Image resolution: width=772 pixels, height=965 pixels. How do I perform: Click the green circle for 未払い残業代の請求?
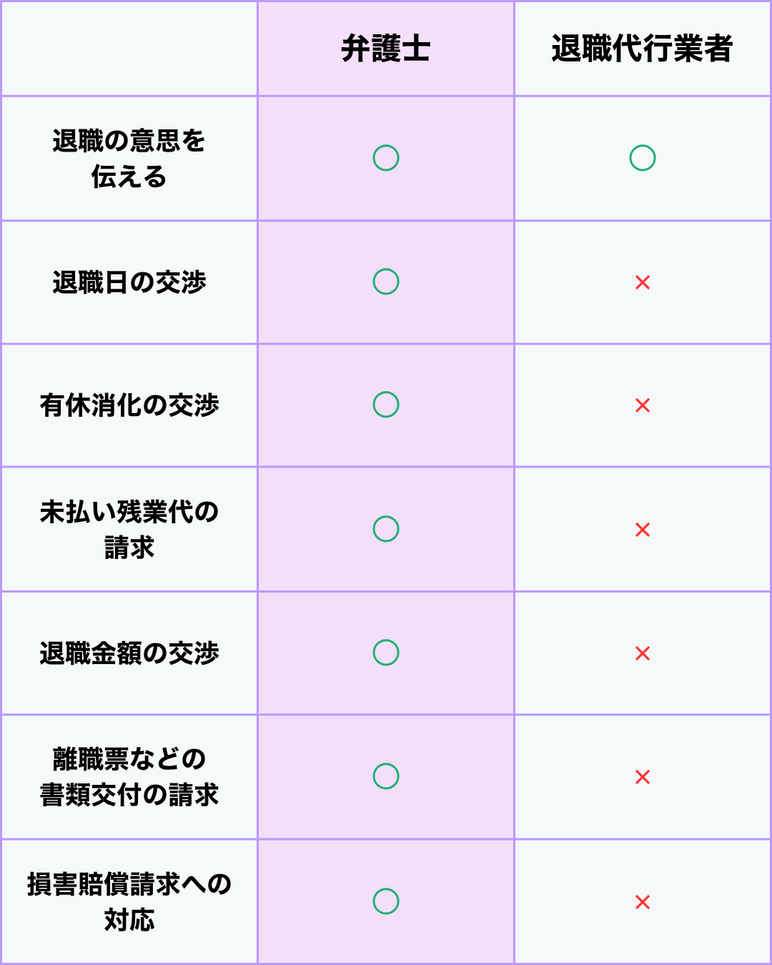click(386, 529)
